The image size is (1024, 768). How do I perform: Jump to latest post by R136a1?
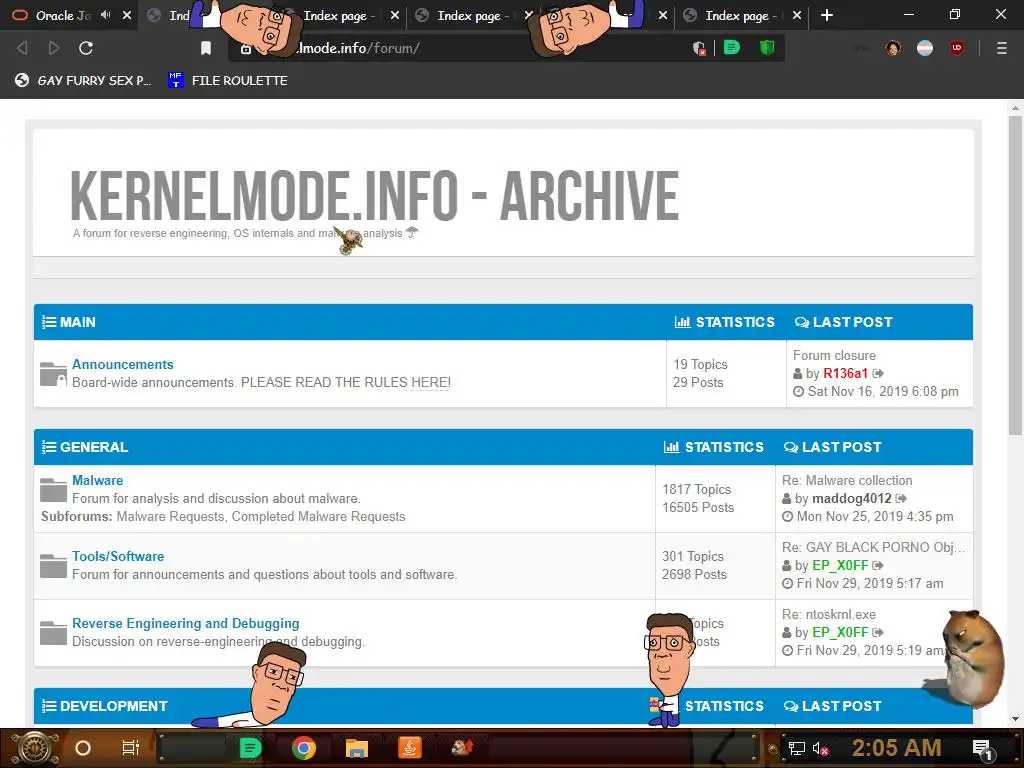pyautogui.click(x=878, y=374)
